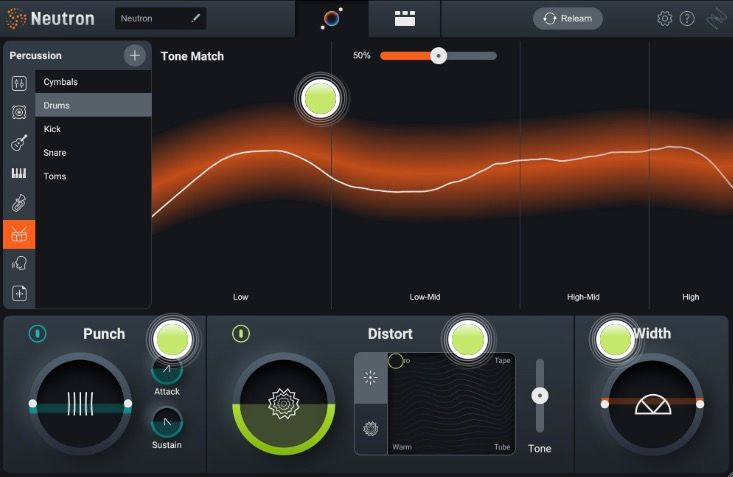Click the 50% Tone Match value

click(362, 56)
